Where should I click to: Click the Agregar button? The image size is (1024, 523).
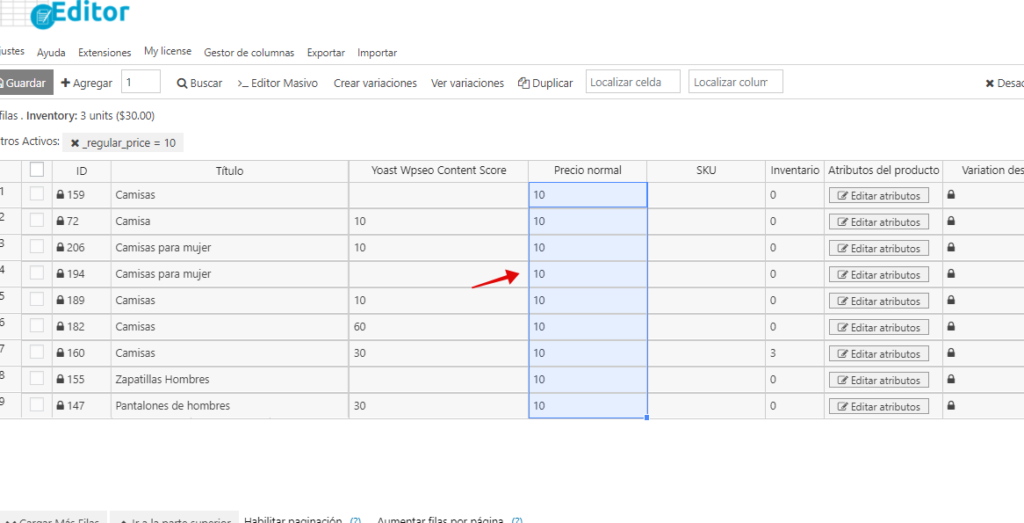86,83
